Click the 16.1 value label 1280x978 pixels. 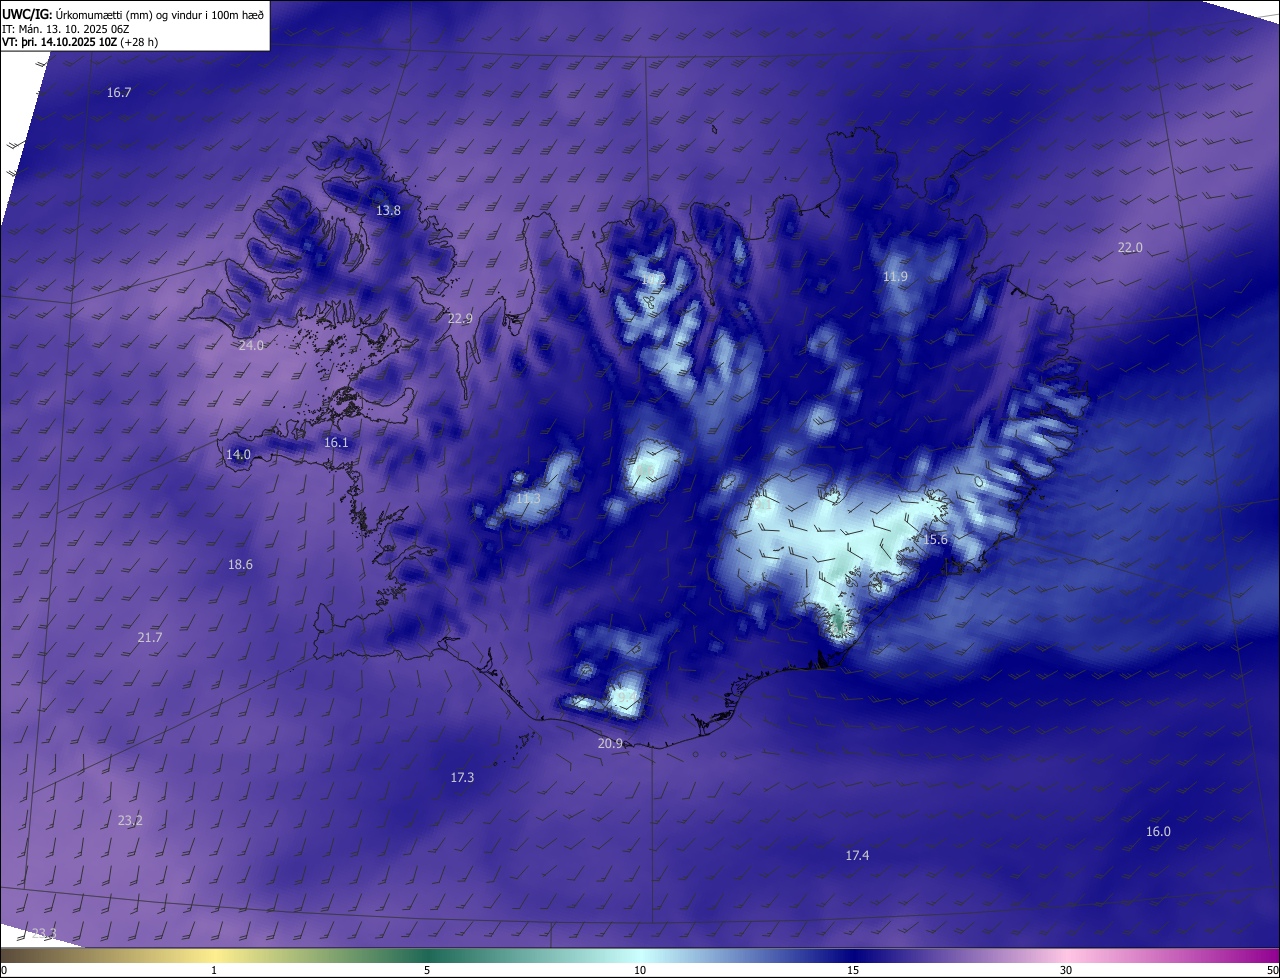336,443
